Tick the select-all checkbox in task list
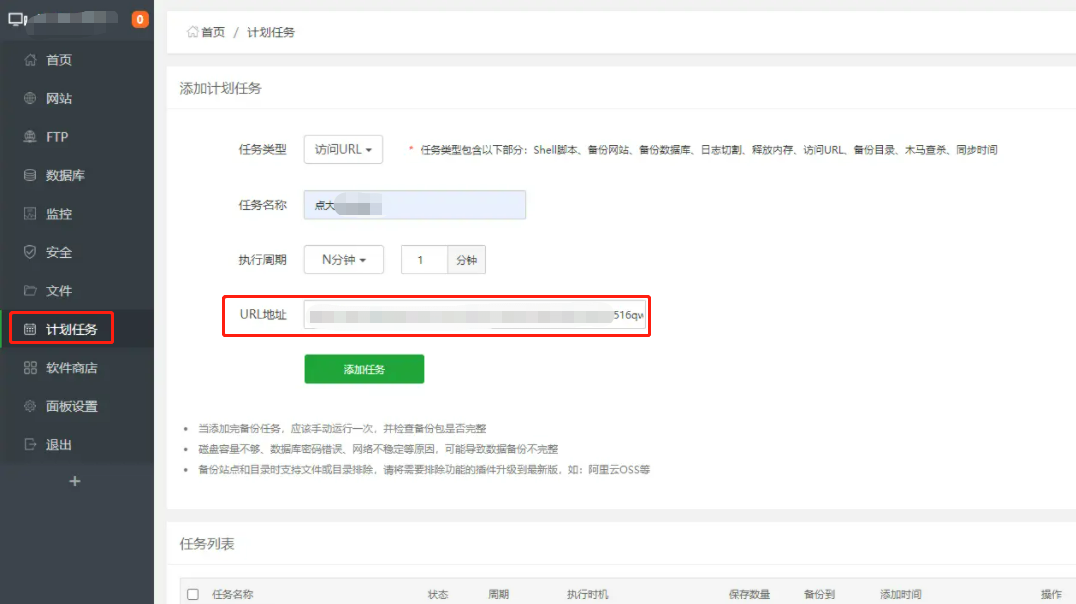 coord(193,594)
